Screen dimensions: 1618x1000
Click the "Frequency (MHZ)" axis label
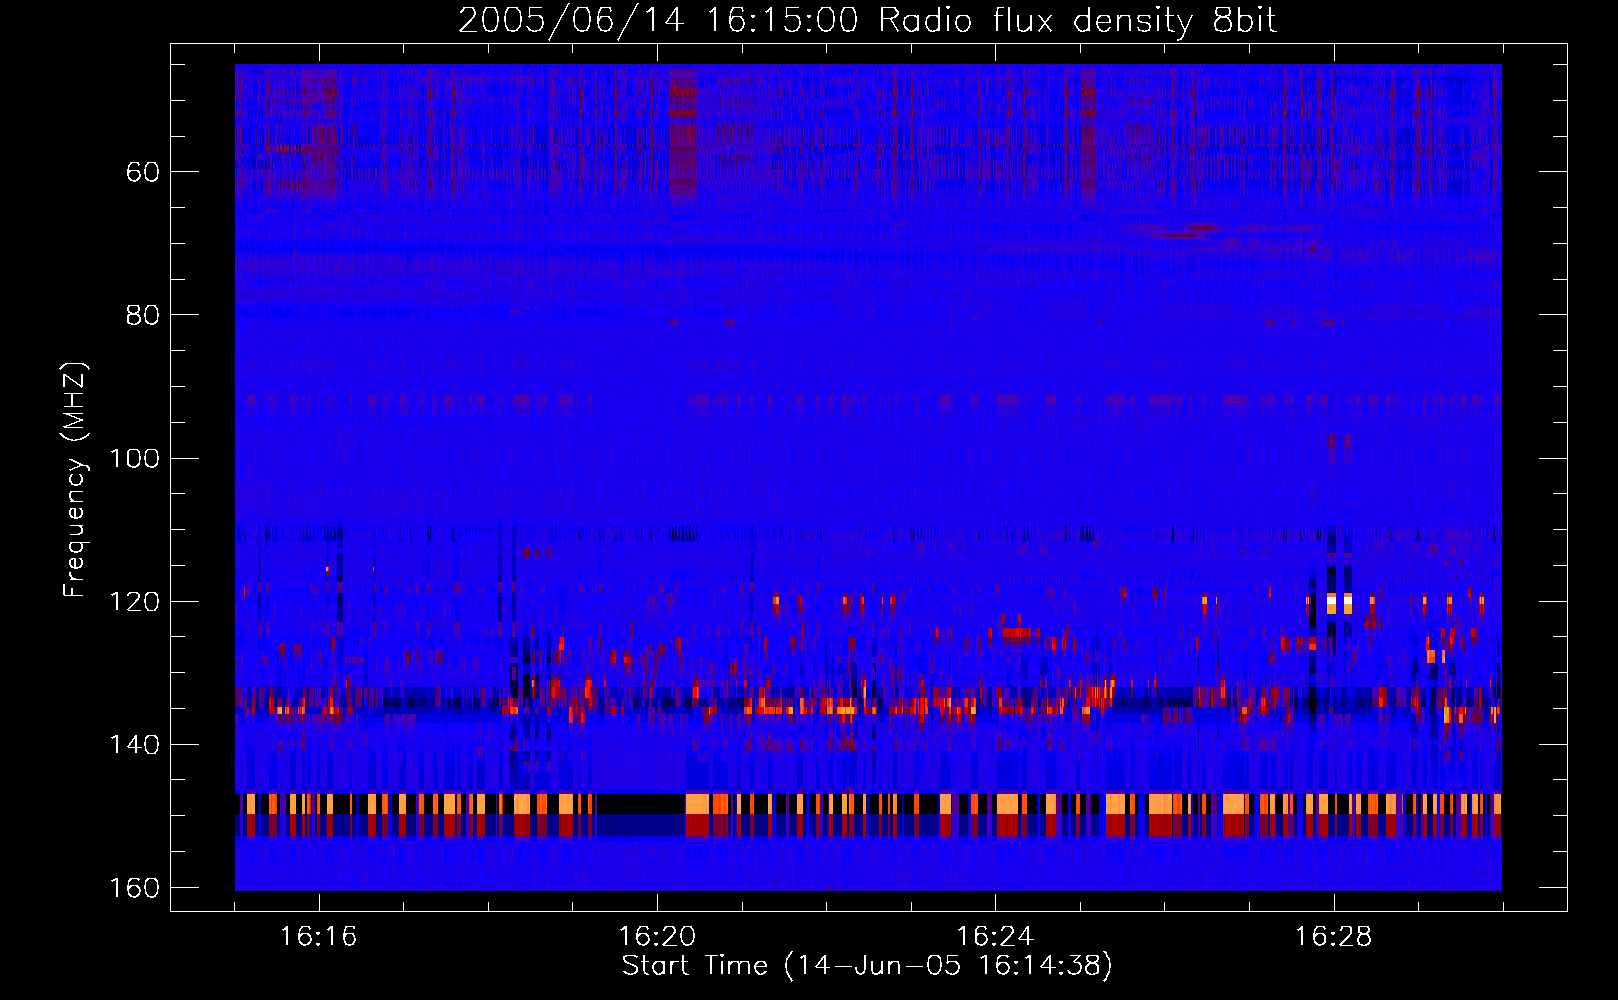coord(75,480)
